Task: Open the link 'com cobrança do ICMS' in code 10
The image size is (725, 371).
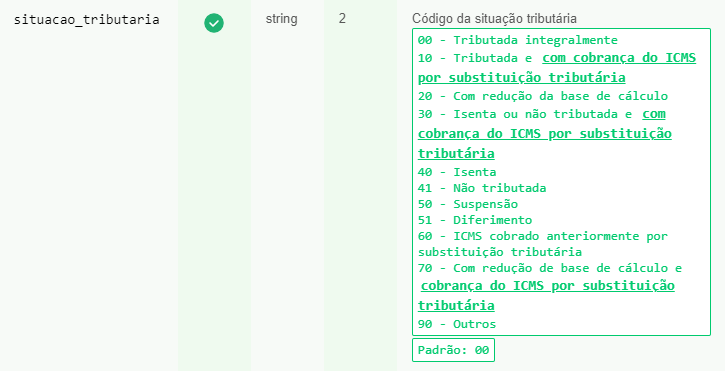Action: coord(619,58)
